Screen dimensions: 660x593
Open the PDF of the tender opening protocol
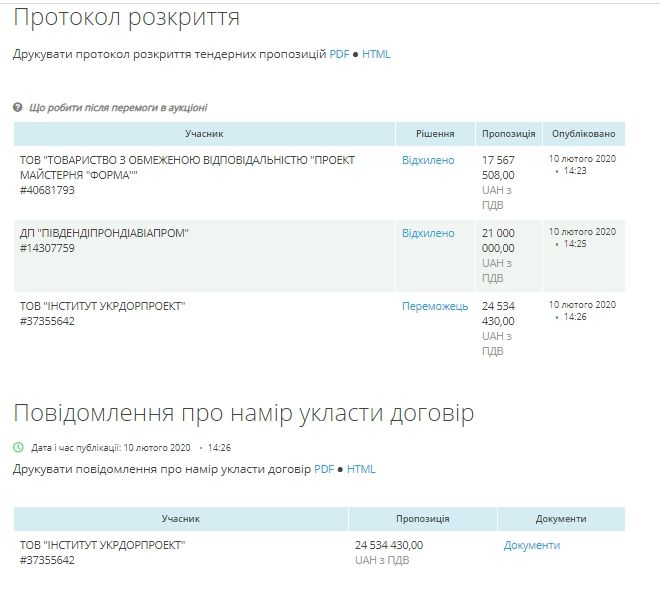pyautogui.click(x=339, y=54)
